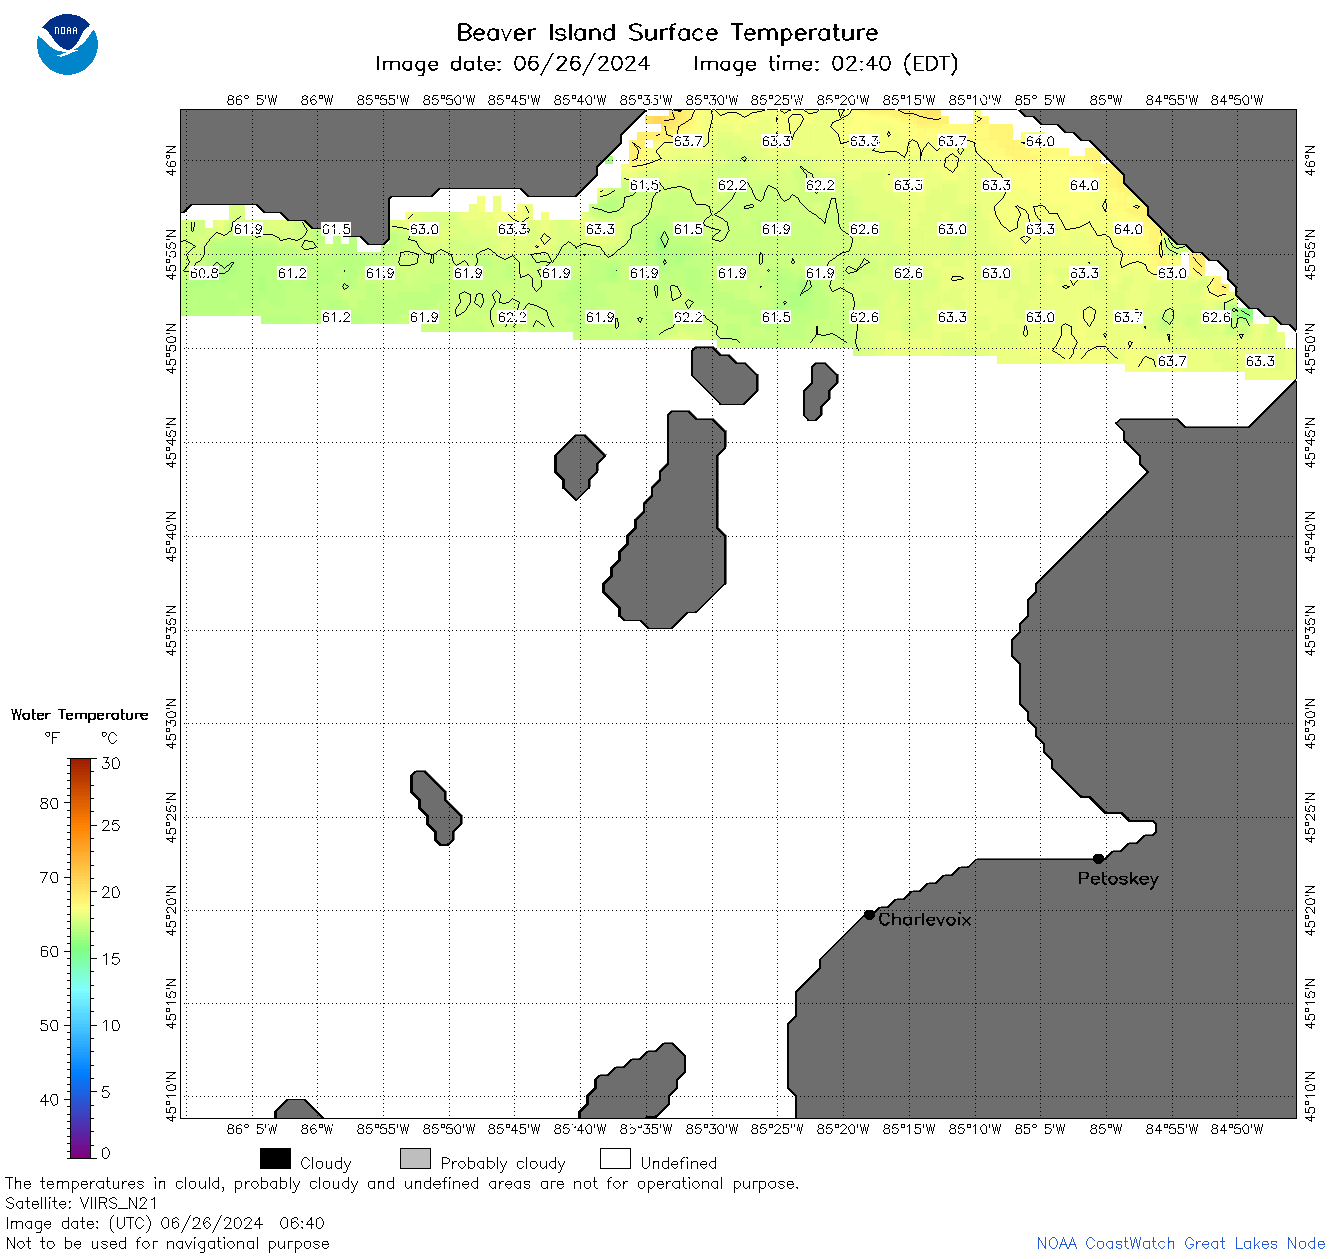
Task: Click the Water Temperature legend heading
Action: (79, 714)
